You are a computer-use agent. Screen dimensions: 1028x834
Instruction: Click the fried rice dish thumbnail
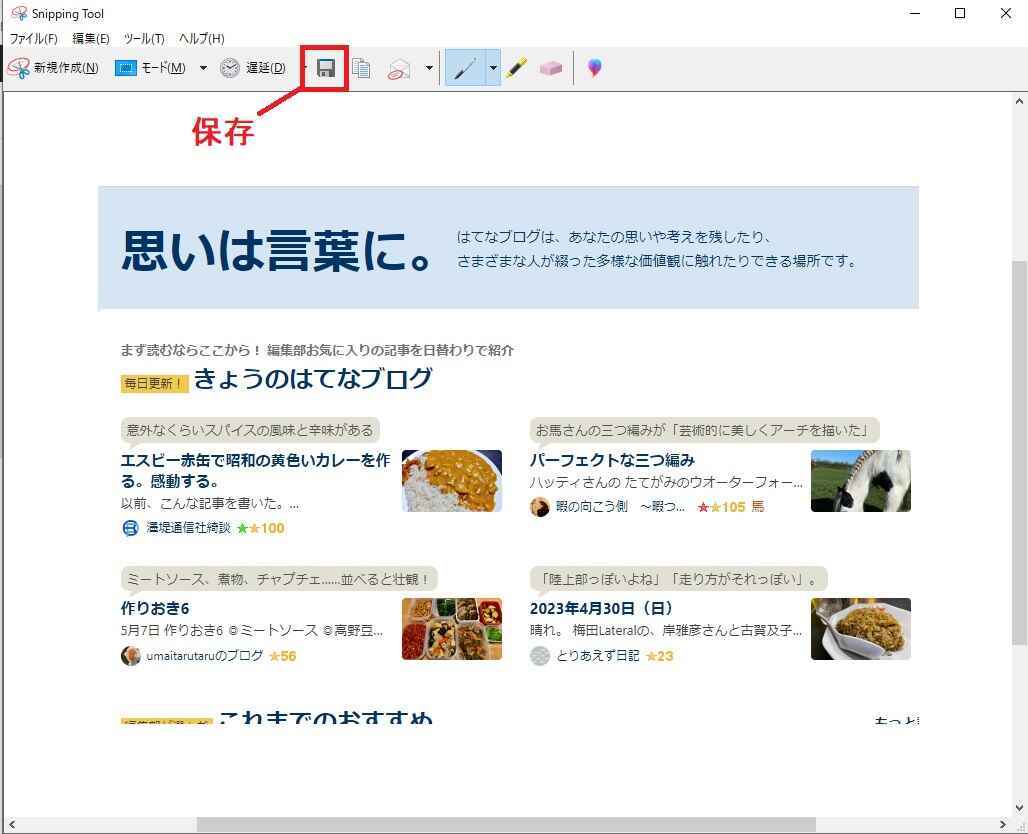860,629
